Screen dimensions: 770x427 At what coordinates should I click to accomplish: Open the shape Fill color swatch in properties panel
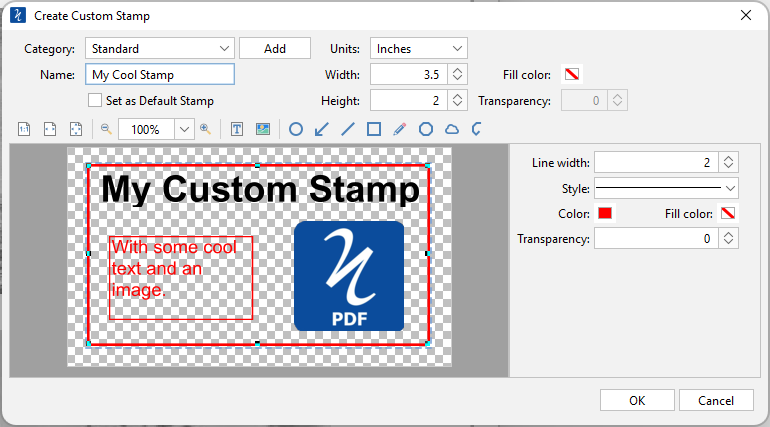pyautogui.click(x=728, y=214)
